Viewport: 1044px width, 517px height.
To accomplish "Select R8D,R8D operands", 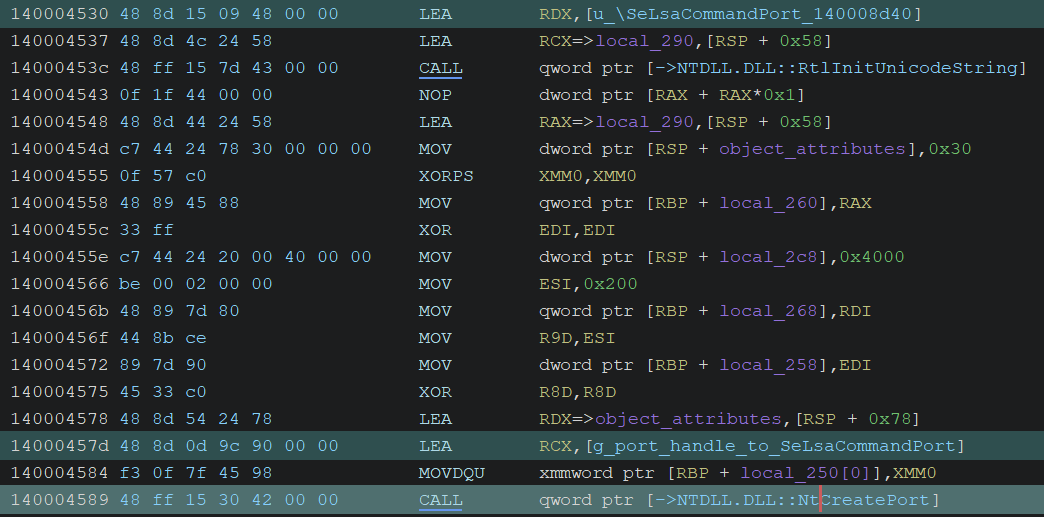I will click(577, 392).
